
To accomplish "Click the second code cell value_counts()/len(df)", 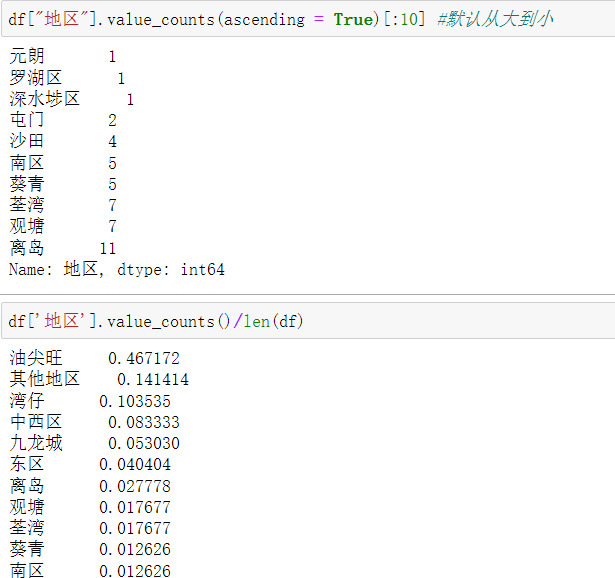I will click(308, 321).
